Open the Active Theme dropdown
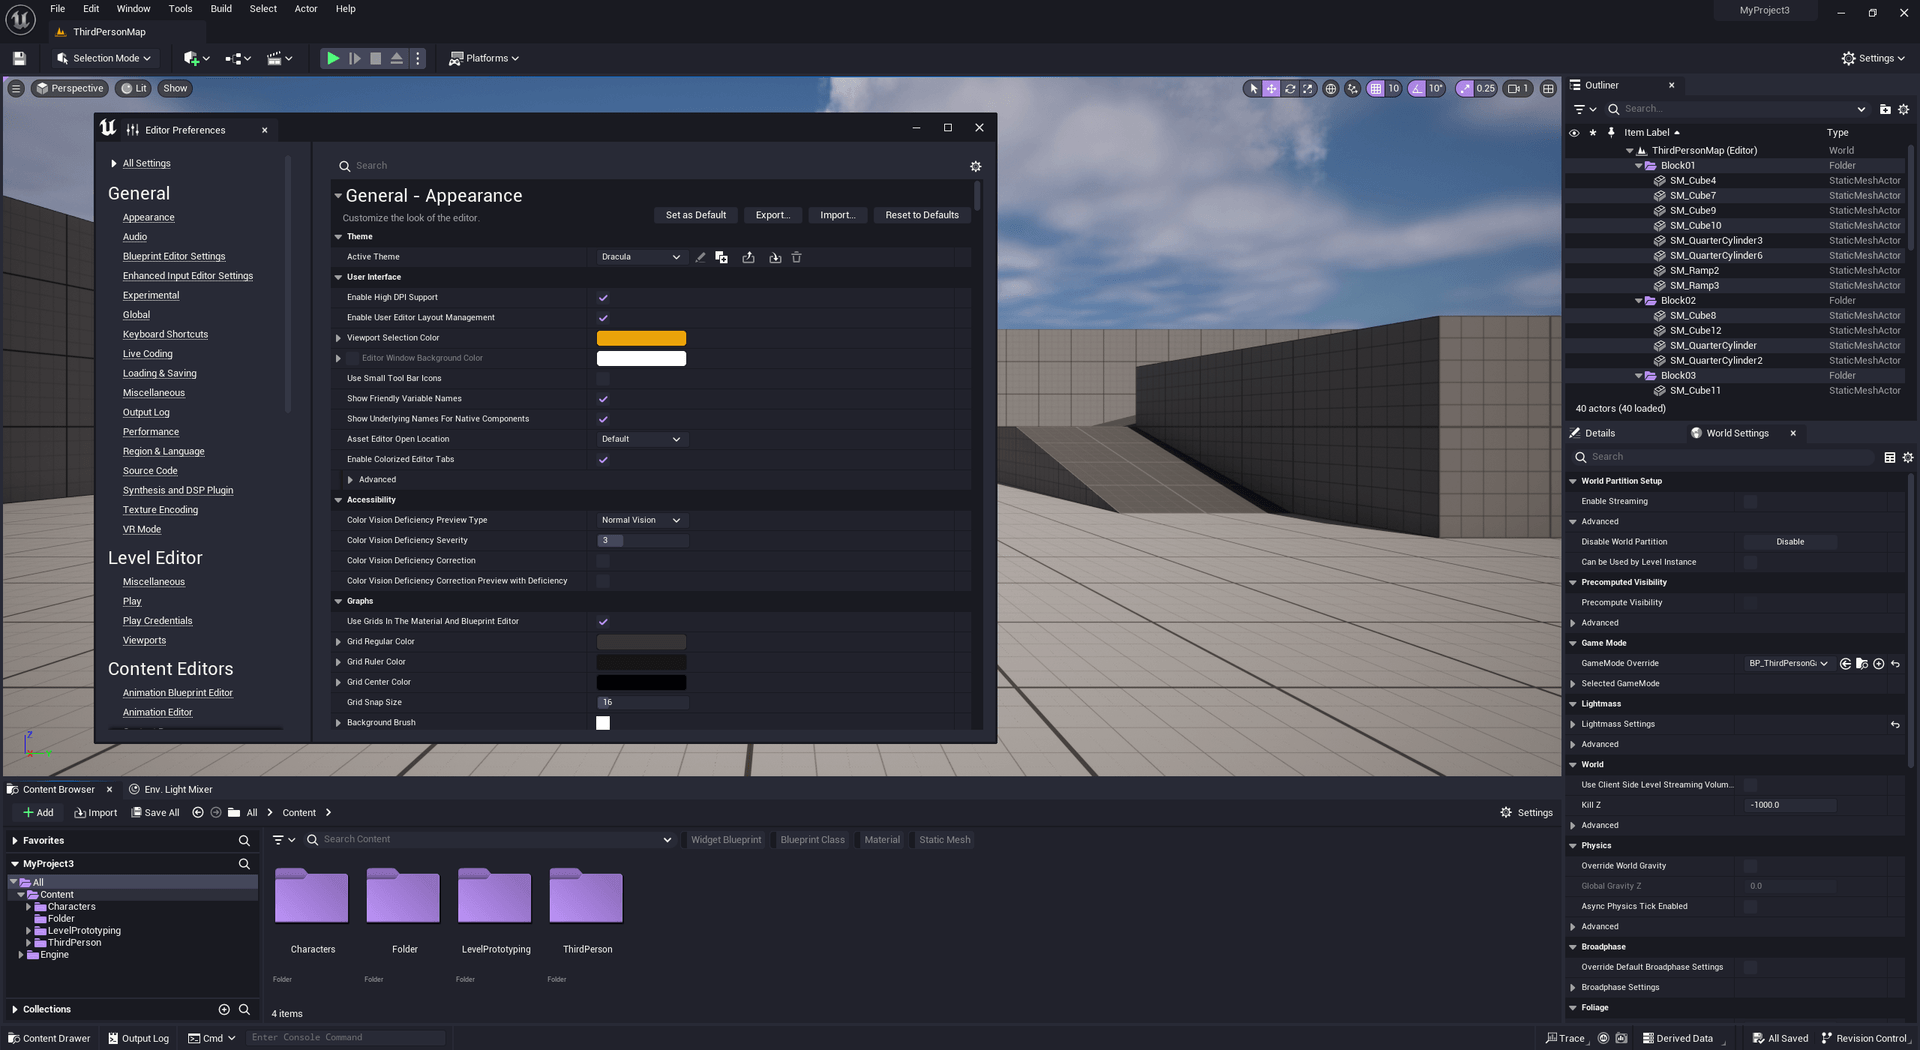This screenshot has width=1920, height=1050. pyautogui.click(x=640, y=257)
